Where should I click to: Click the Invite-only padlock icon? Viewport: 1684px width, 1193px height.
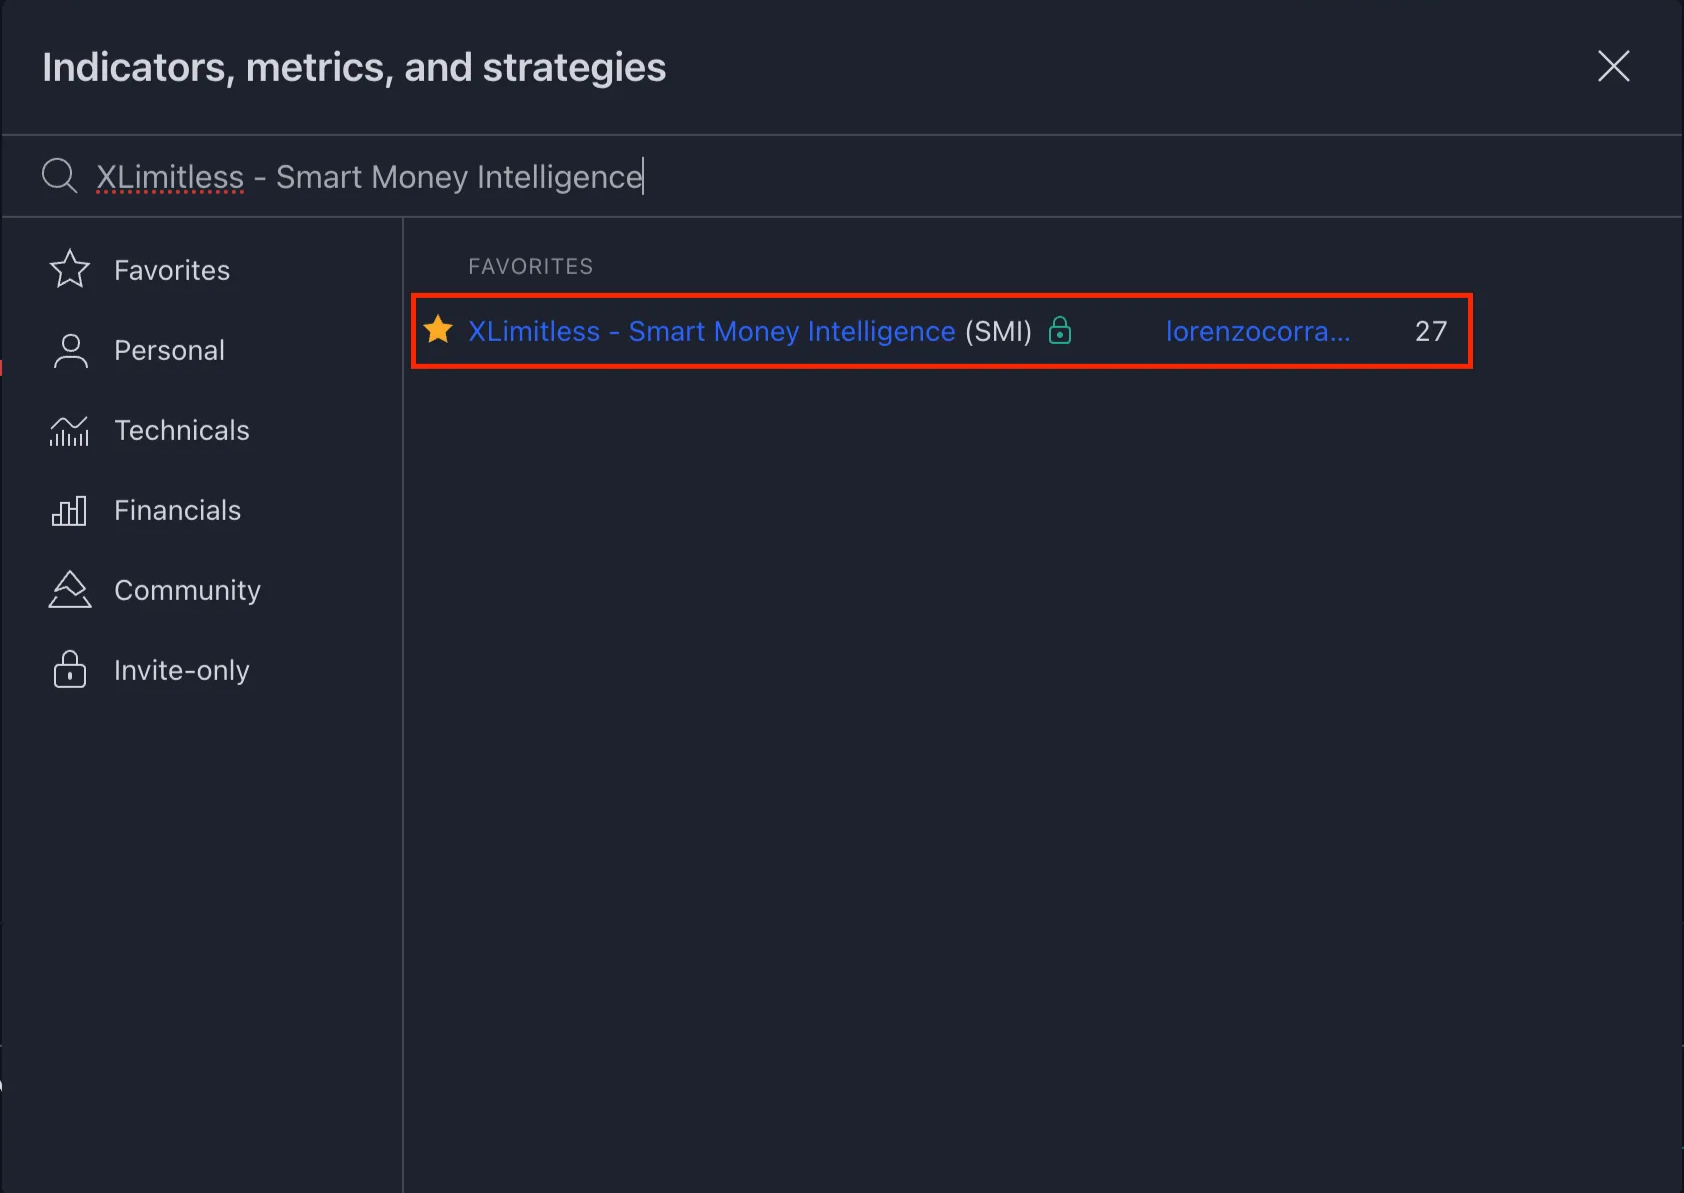click(x=70, y=669)
